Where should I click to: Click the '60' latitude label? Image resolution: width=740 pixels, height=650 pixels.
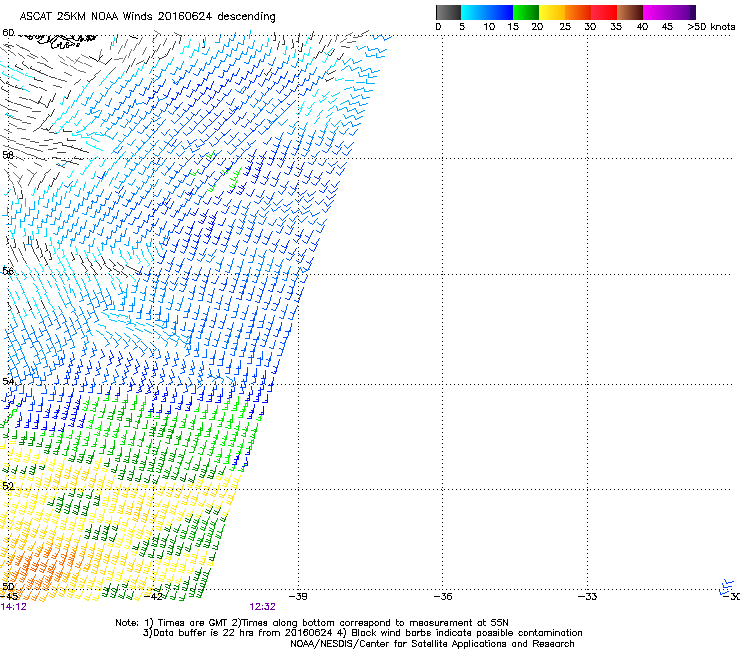[8, 33]
